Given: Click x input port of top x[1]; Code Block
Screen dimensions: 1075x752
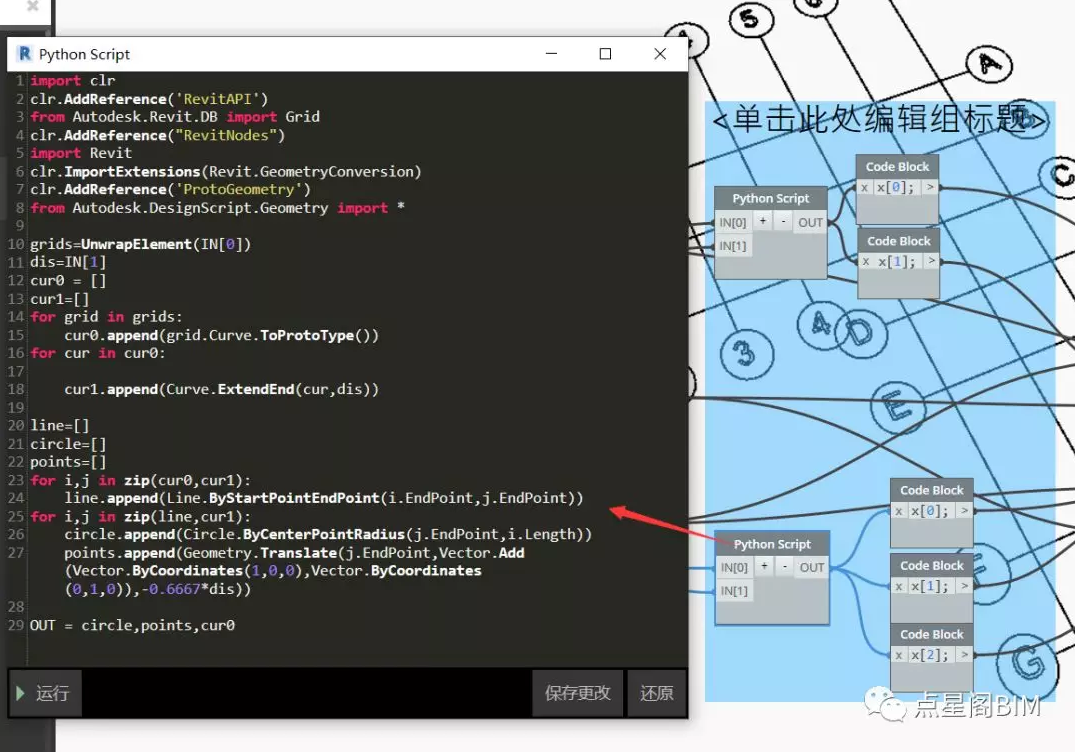Looking at the screenshot, I should tap(866, 261).
